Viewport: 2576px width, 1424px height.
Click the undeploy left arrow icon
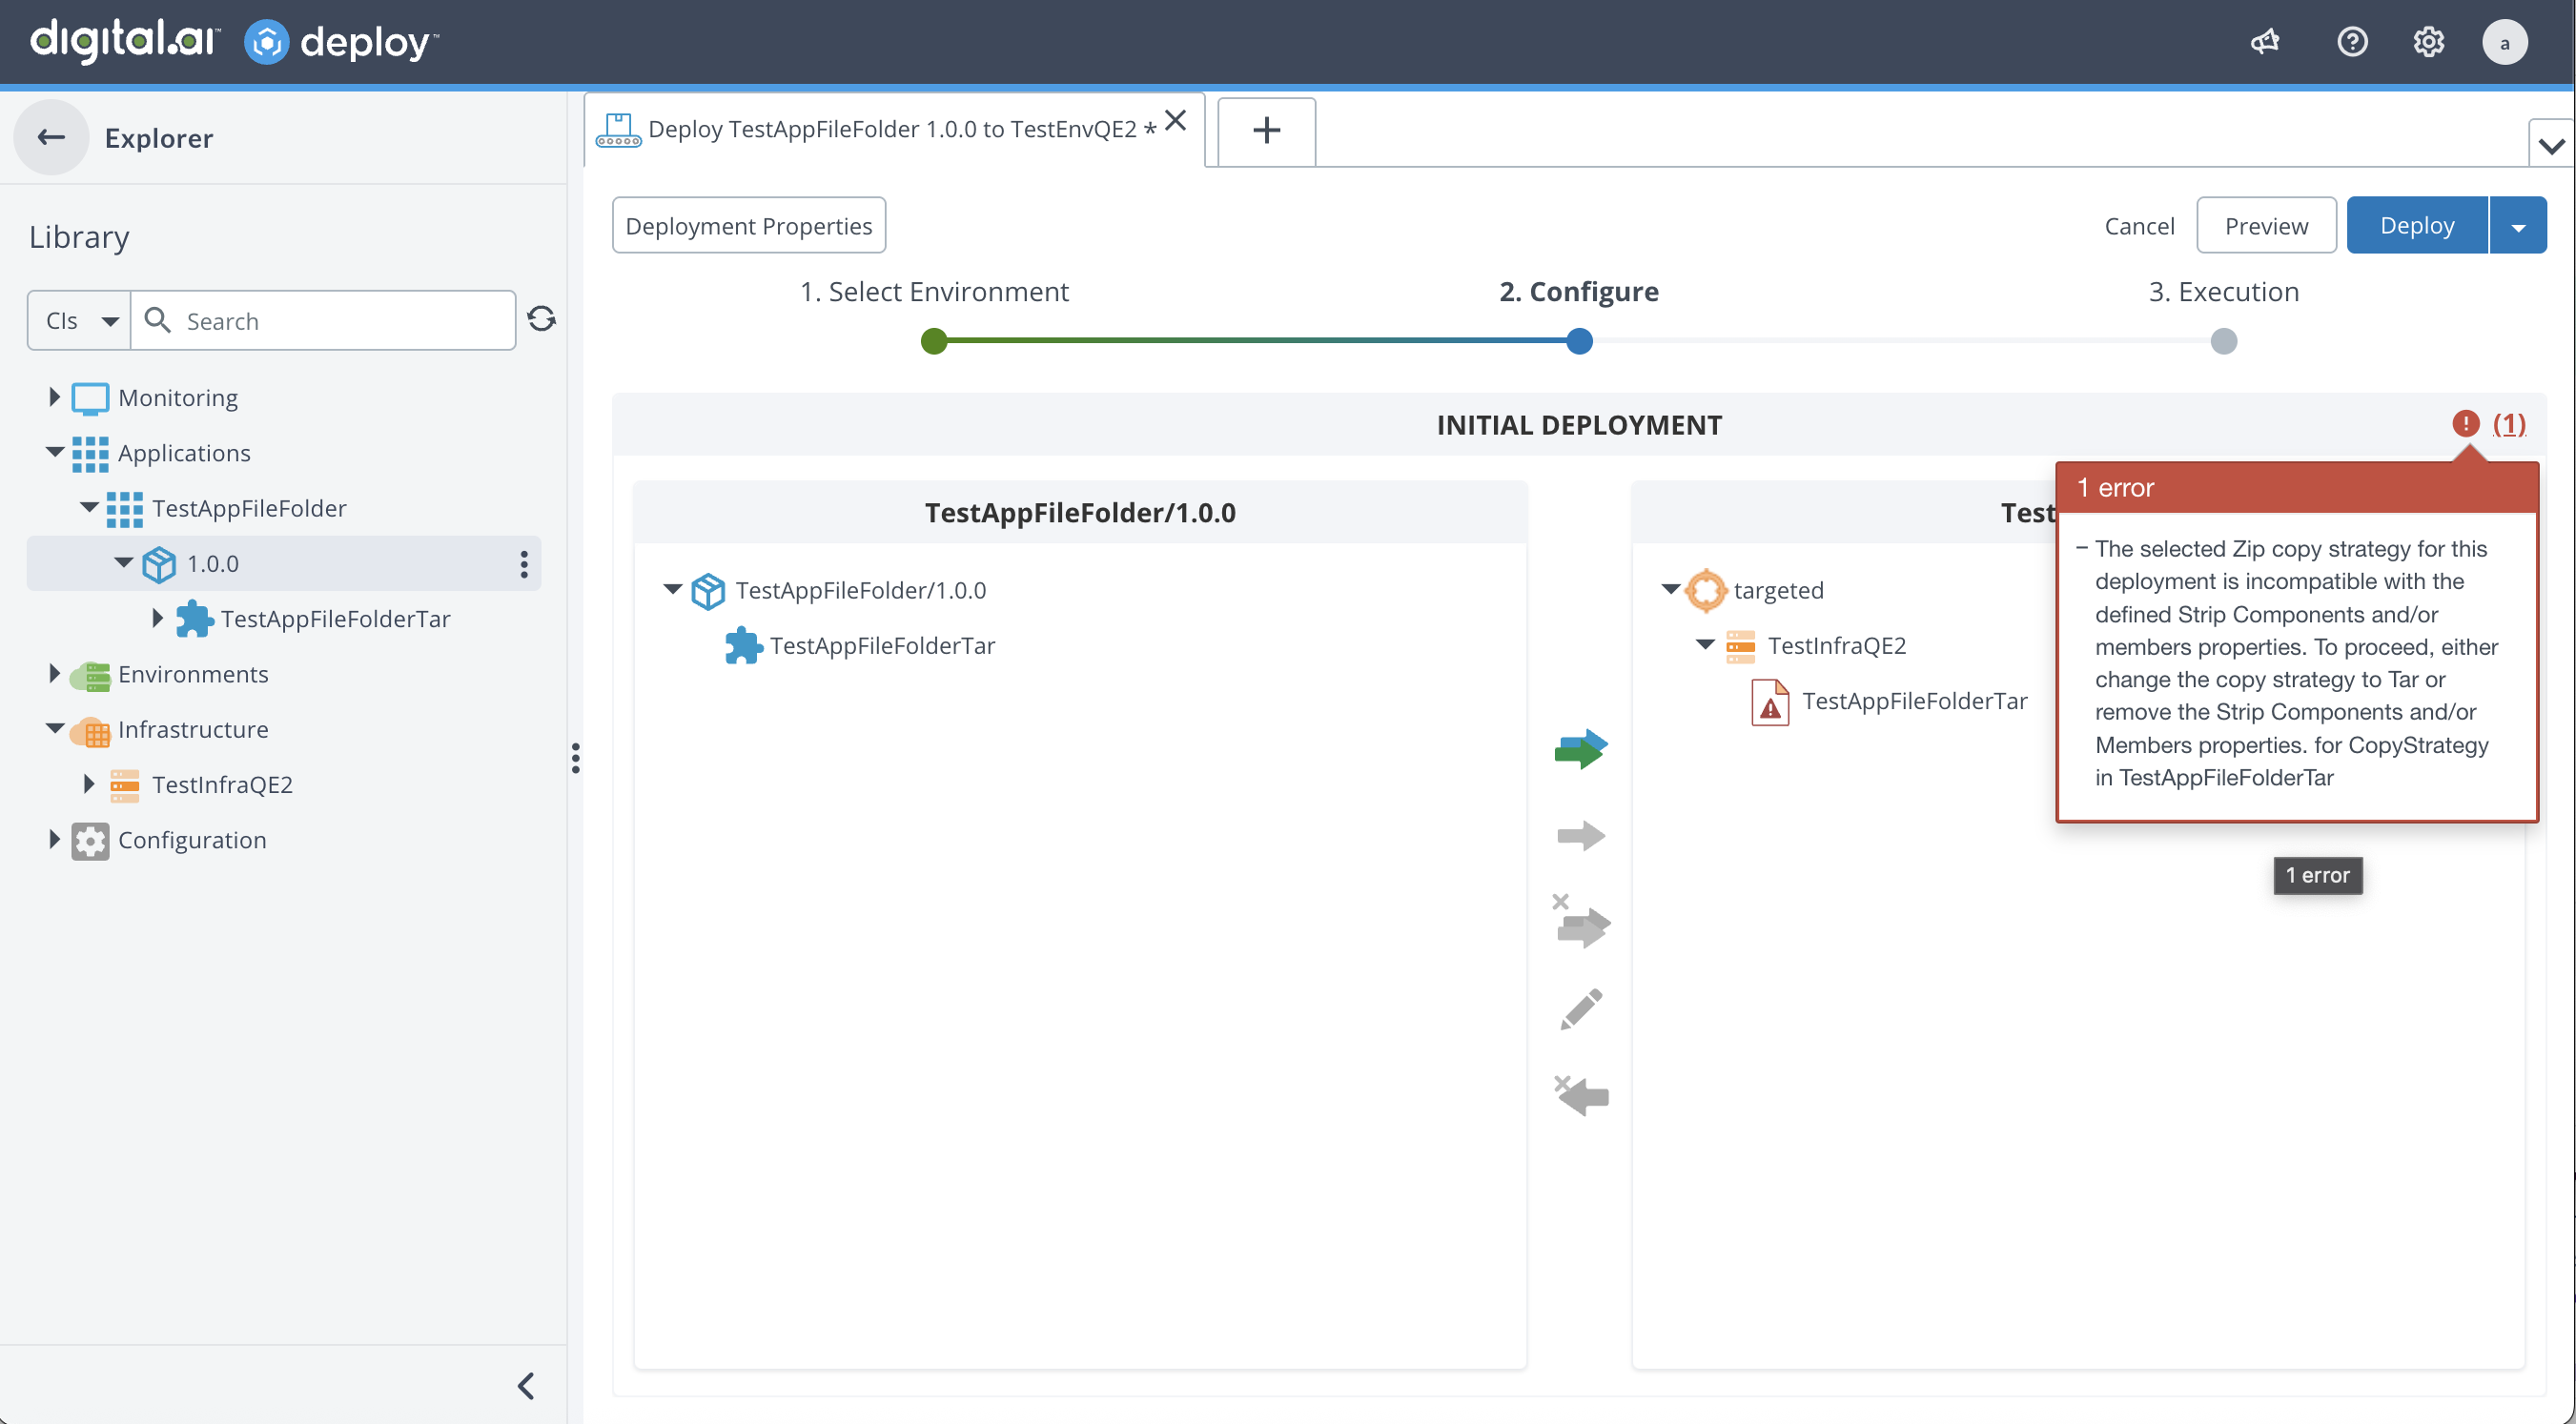coord(1582,1096)
